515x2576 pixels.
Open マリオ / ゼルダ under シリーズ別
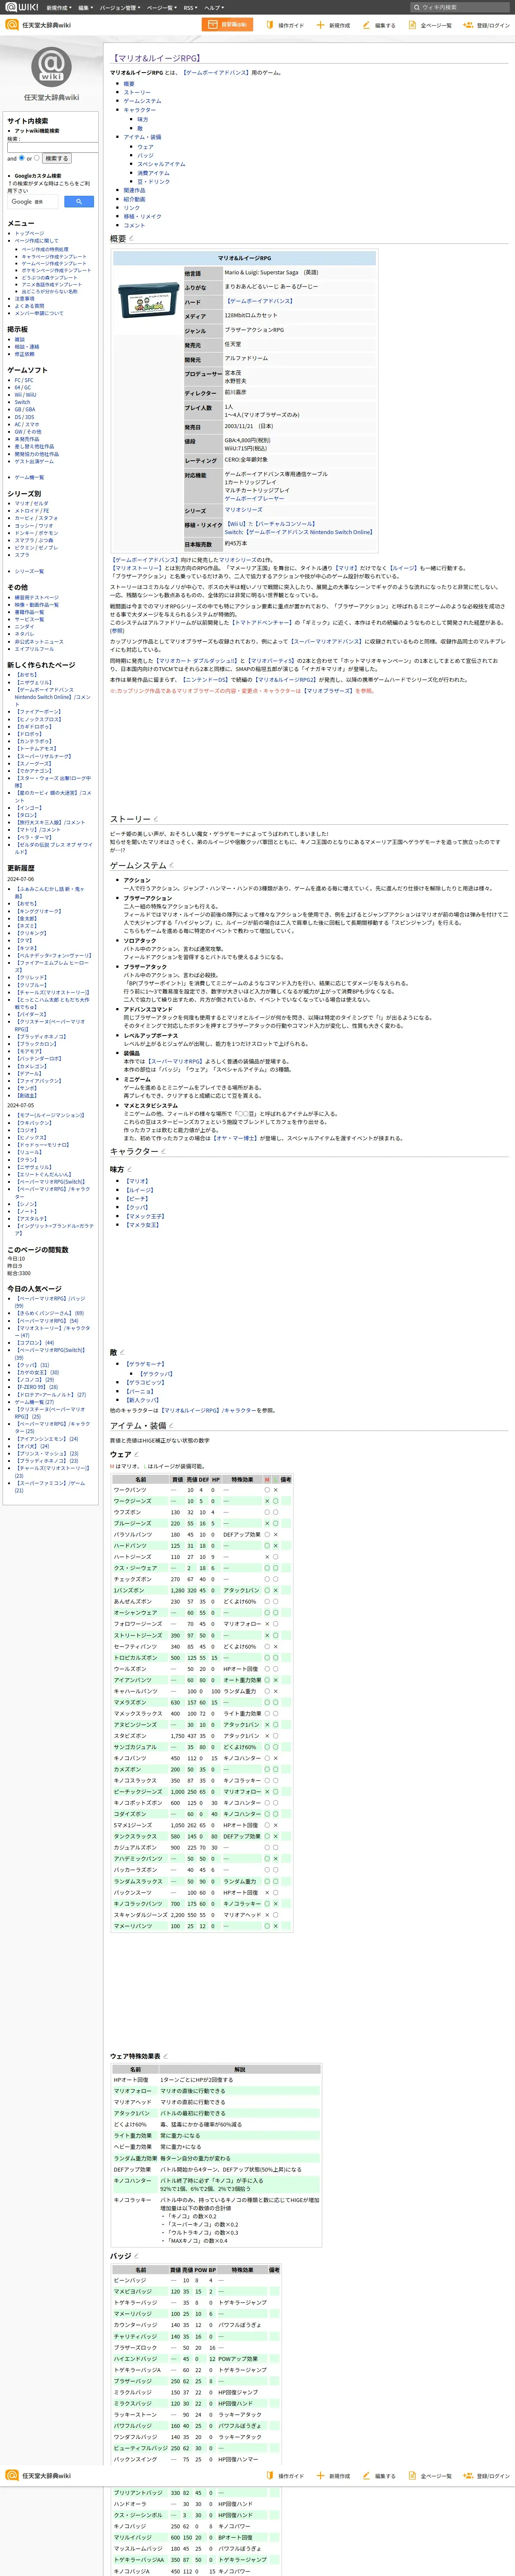31,504
